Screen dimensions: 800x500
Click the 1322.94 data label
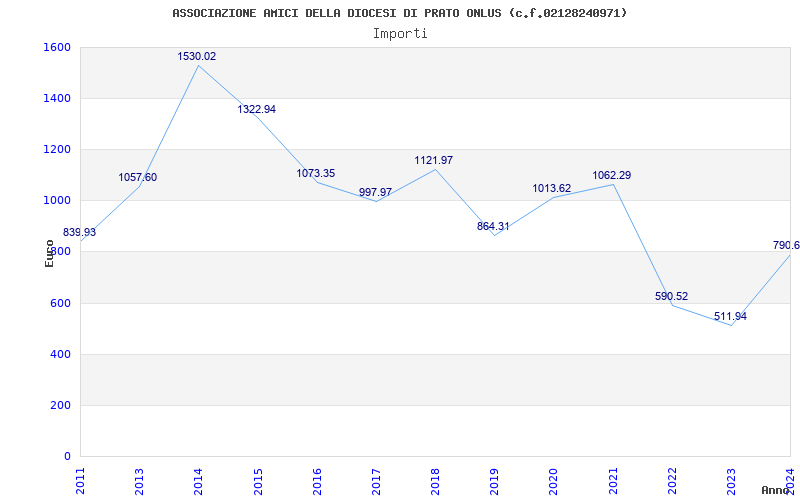click(257, 109)
